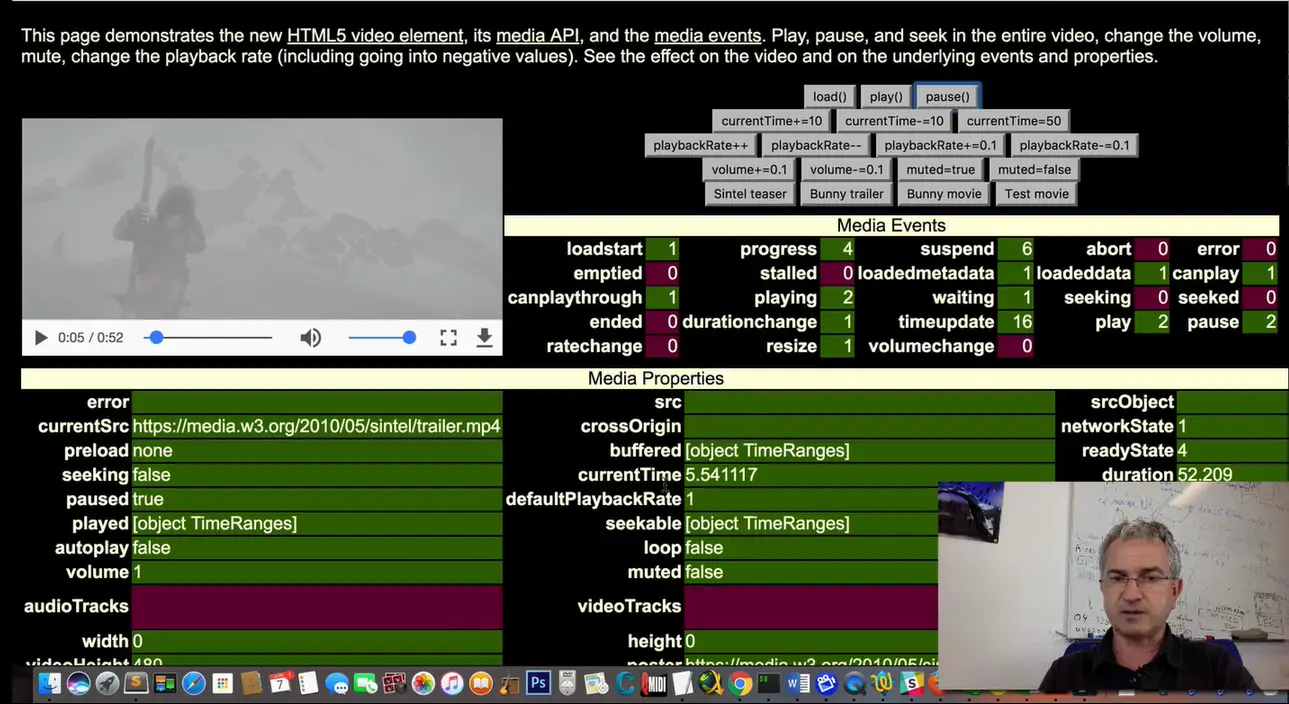
Task: Download the video with the download icon
Action: [484, 338]
